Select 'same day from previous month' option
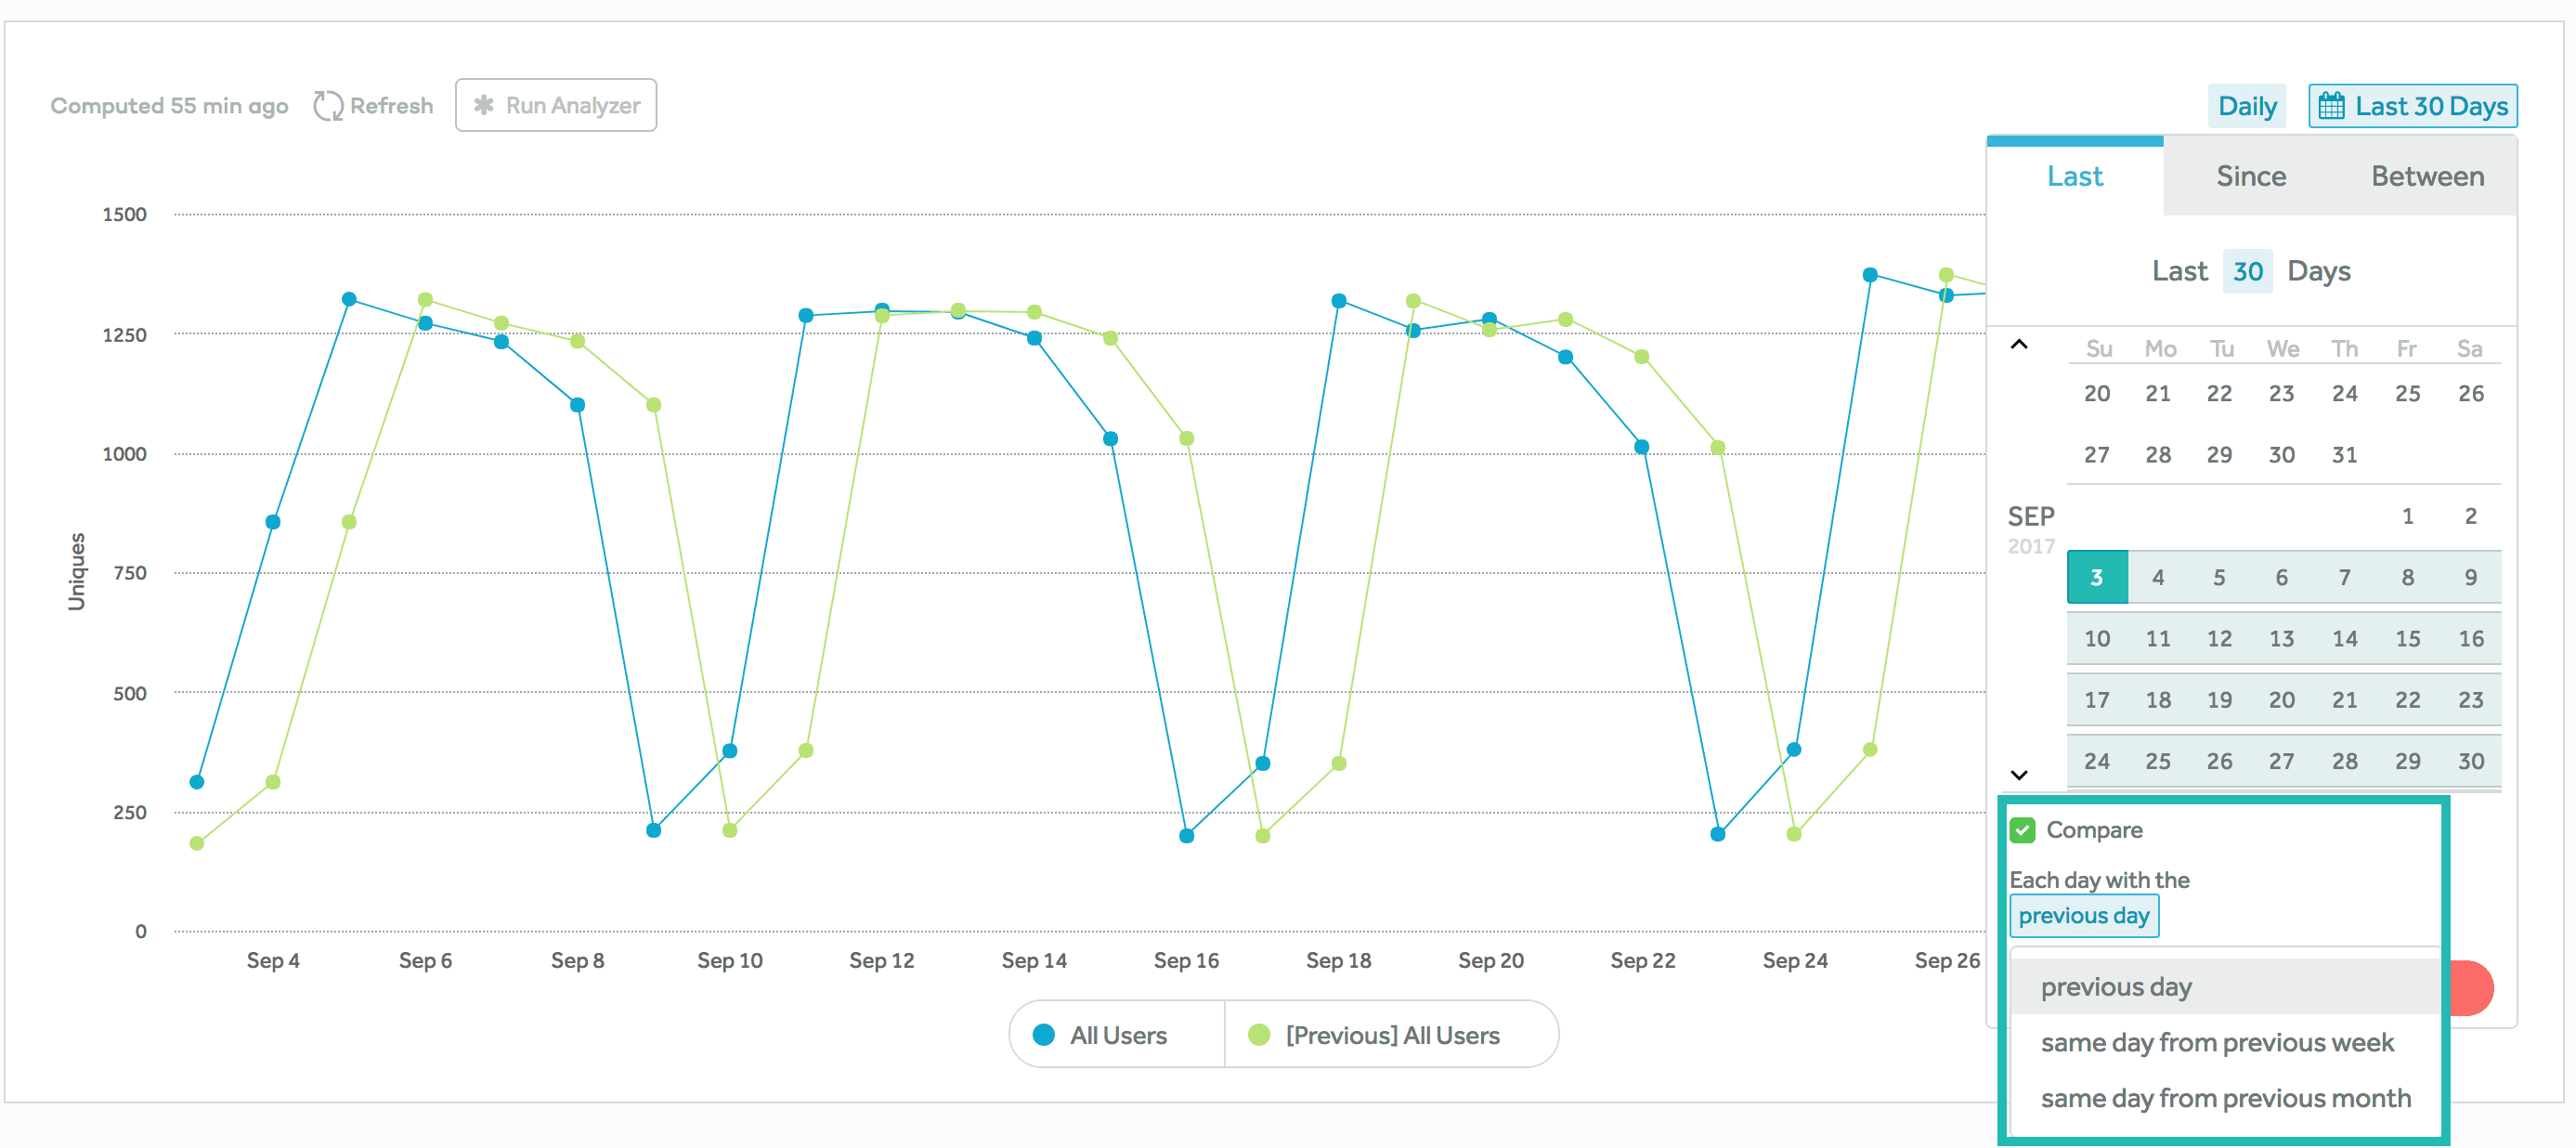Screen dimensions: 2576x1148 click(2225, 1098)
